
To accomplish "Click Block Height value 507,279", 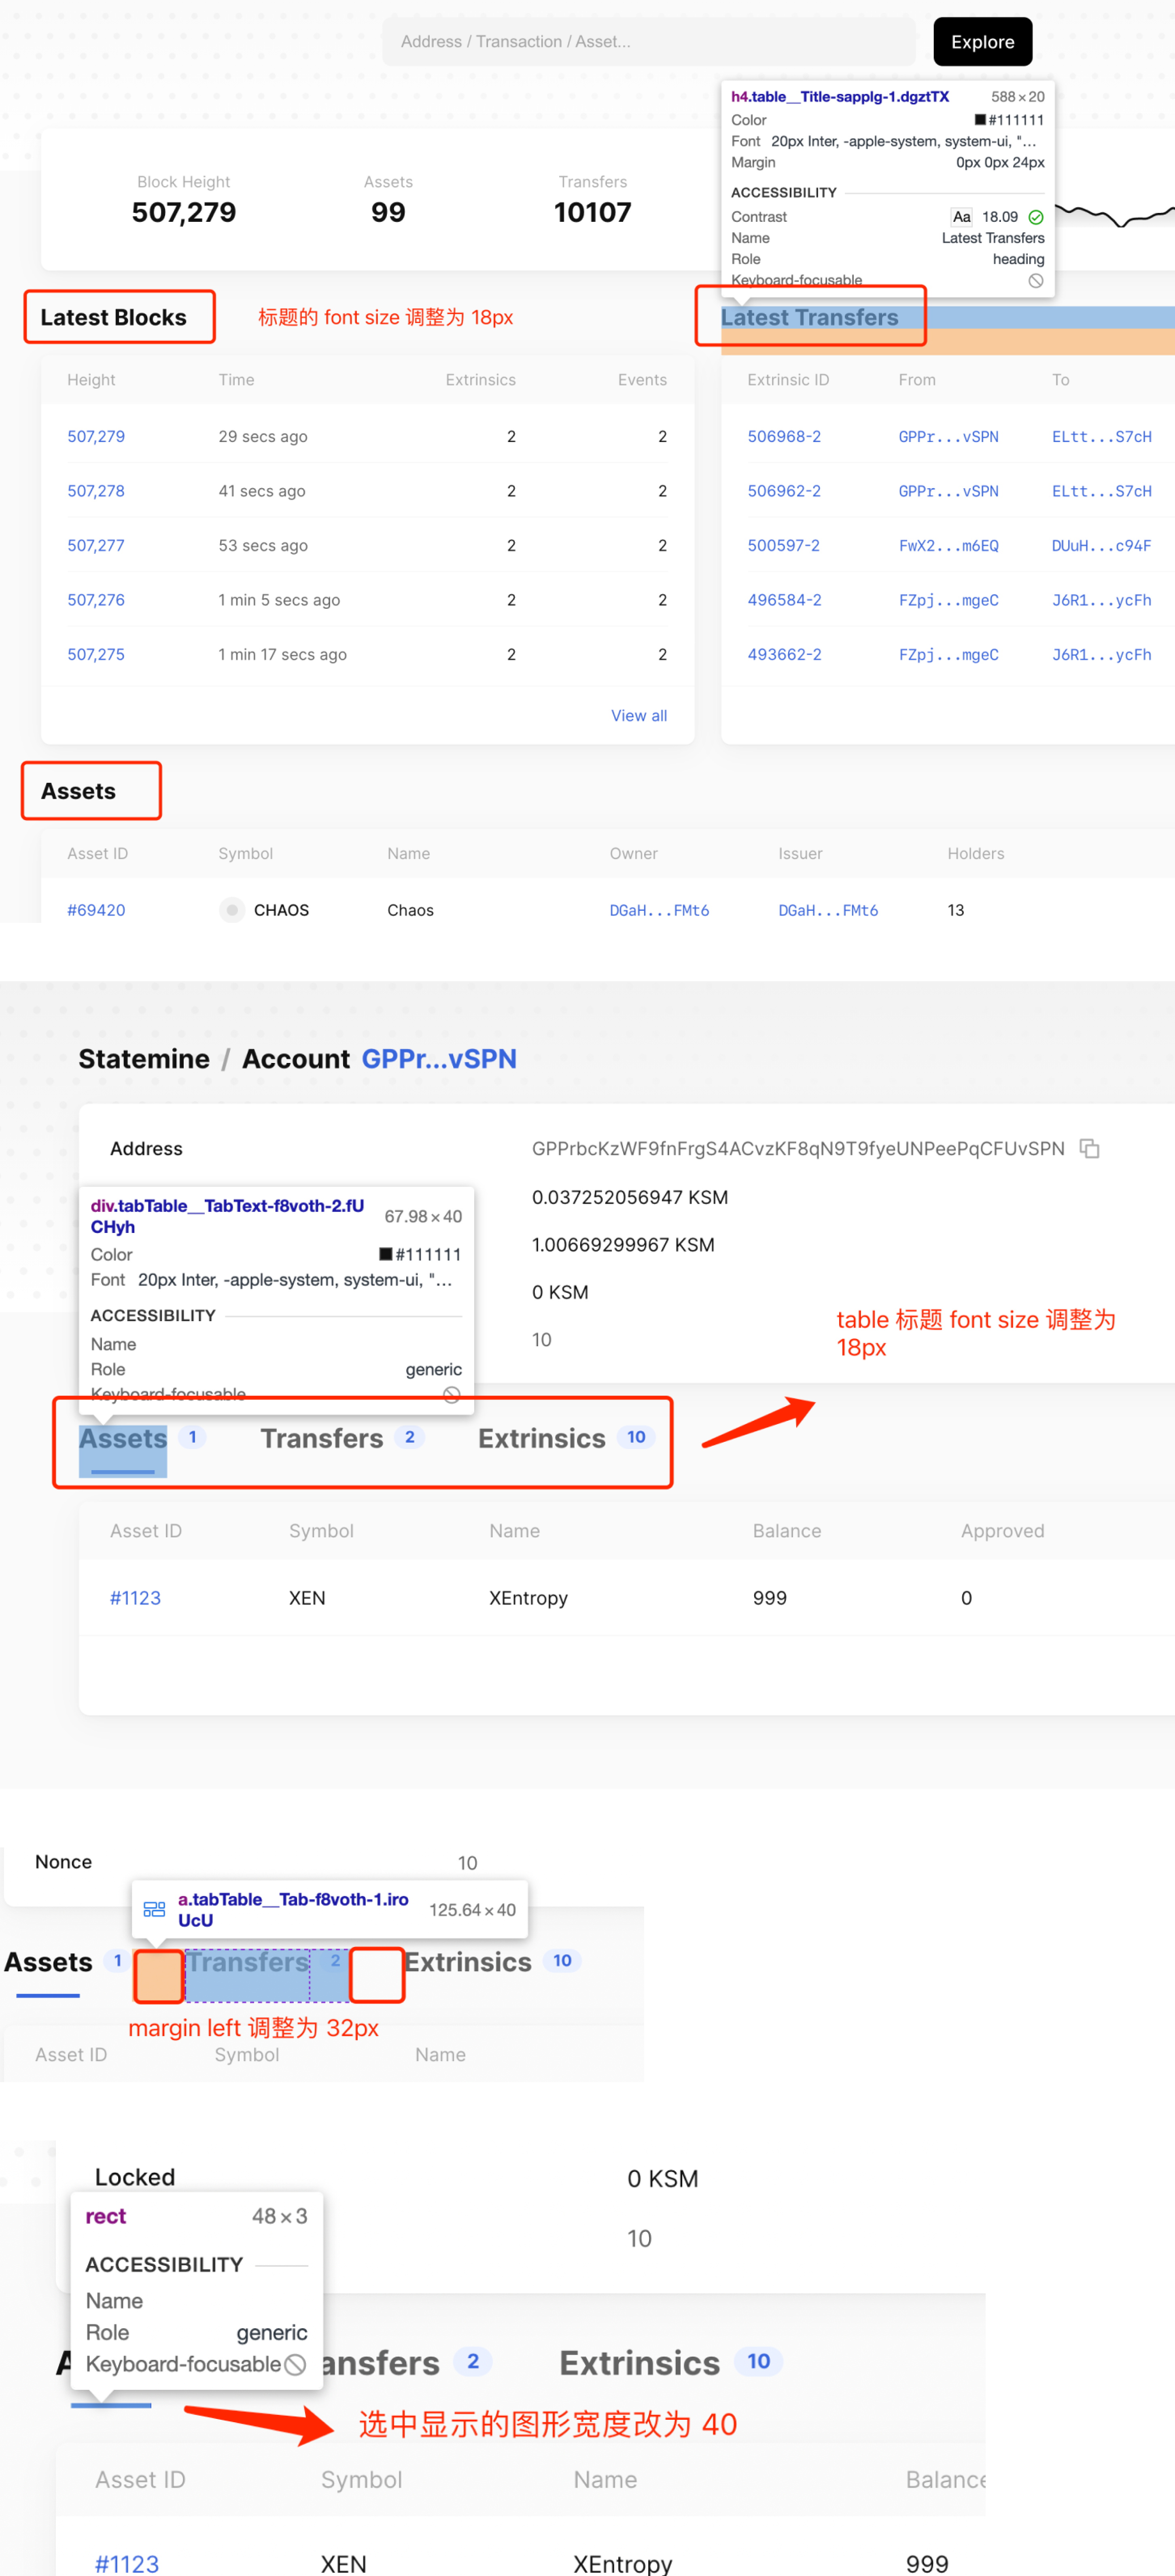I will [184, 212].
